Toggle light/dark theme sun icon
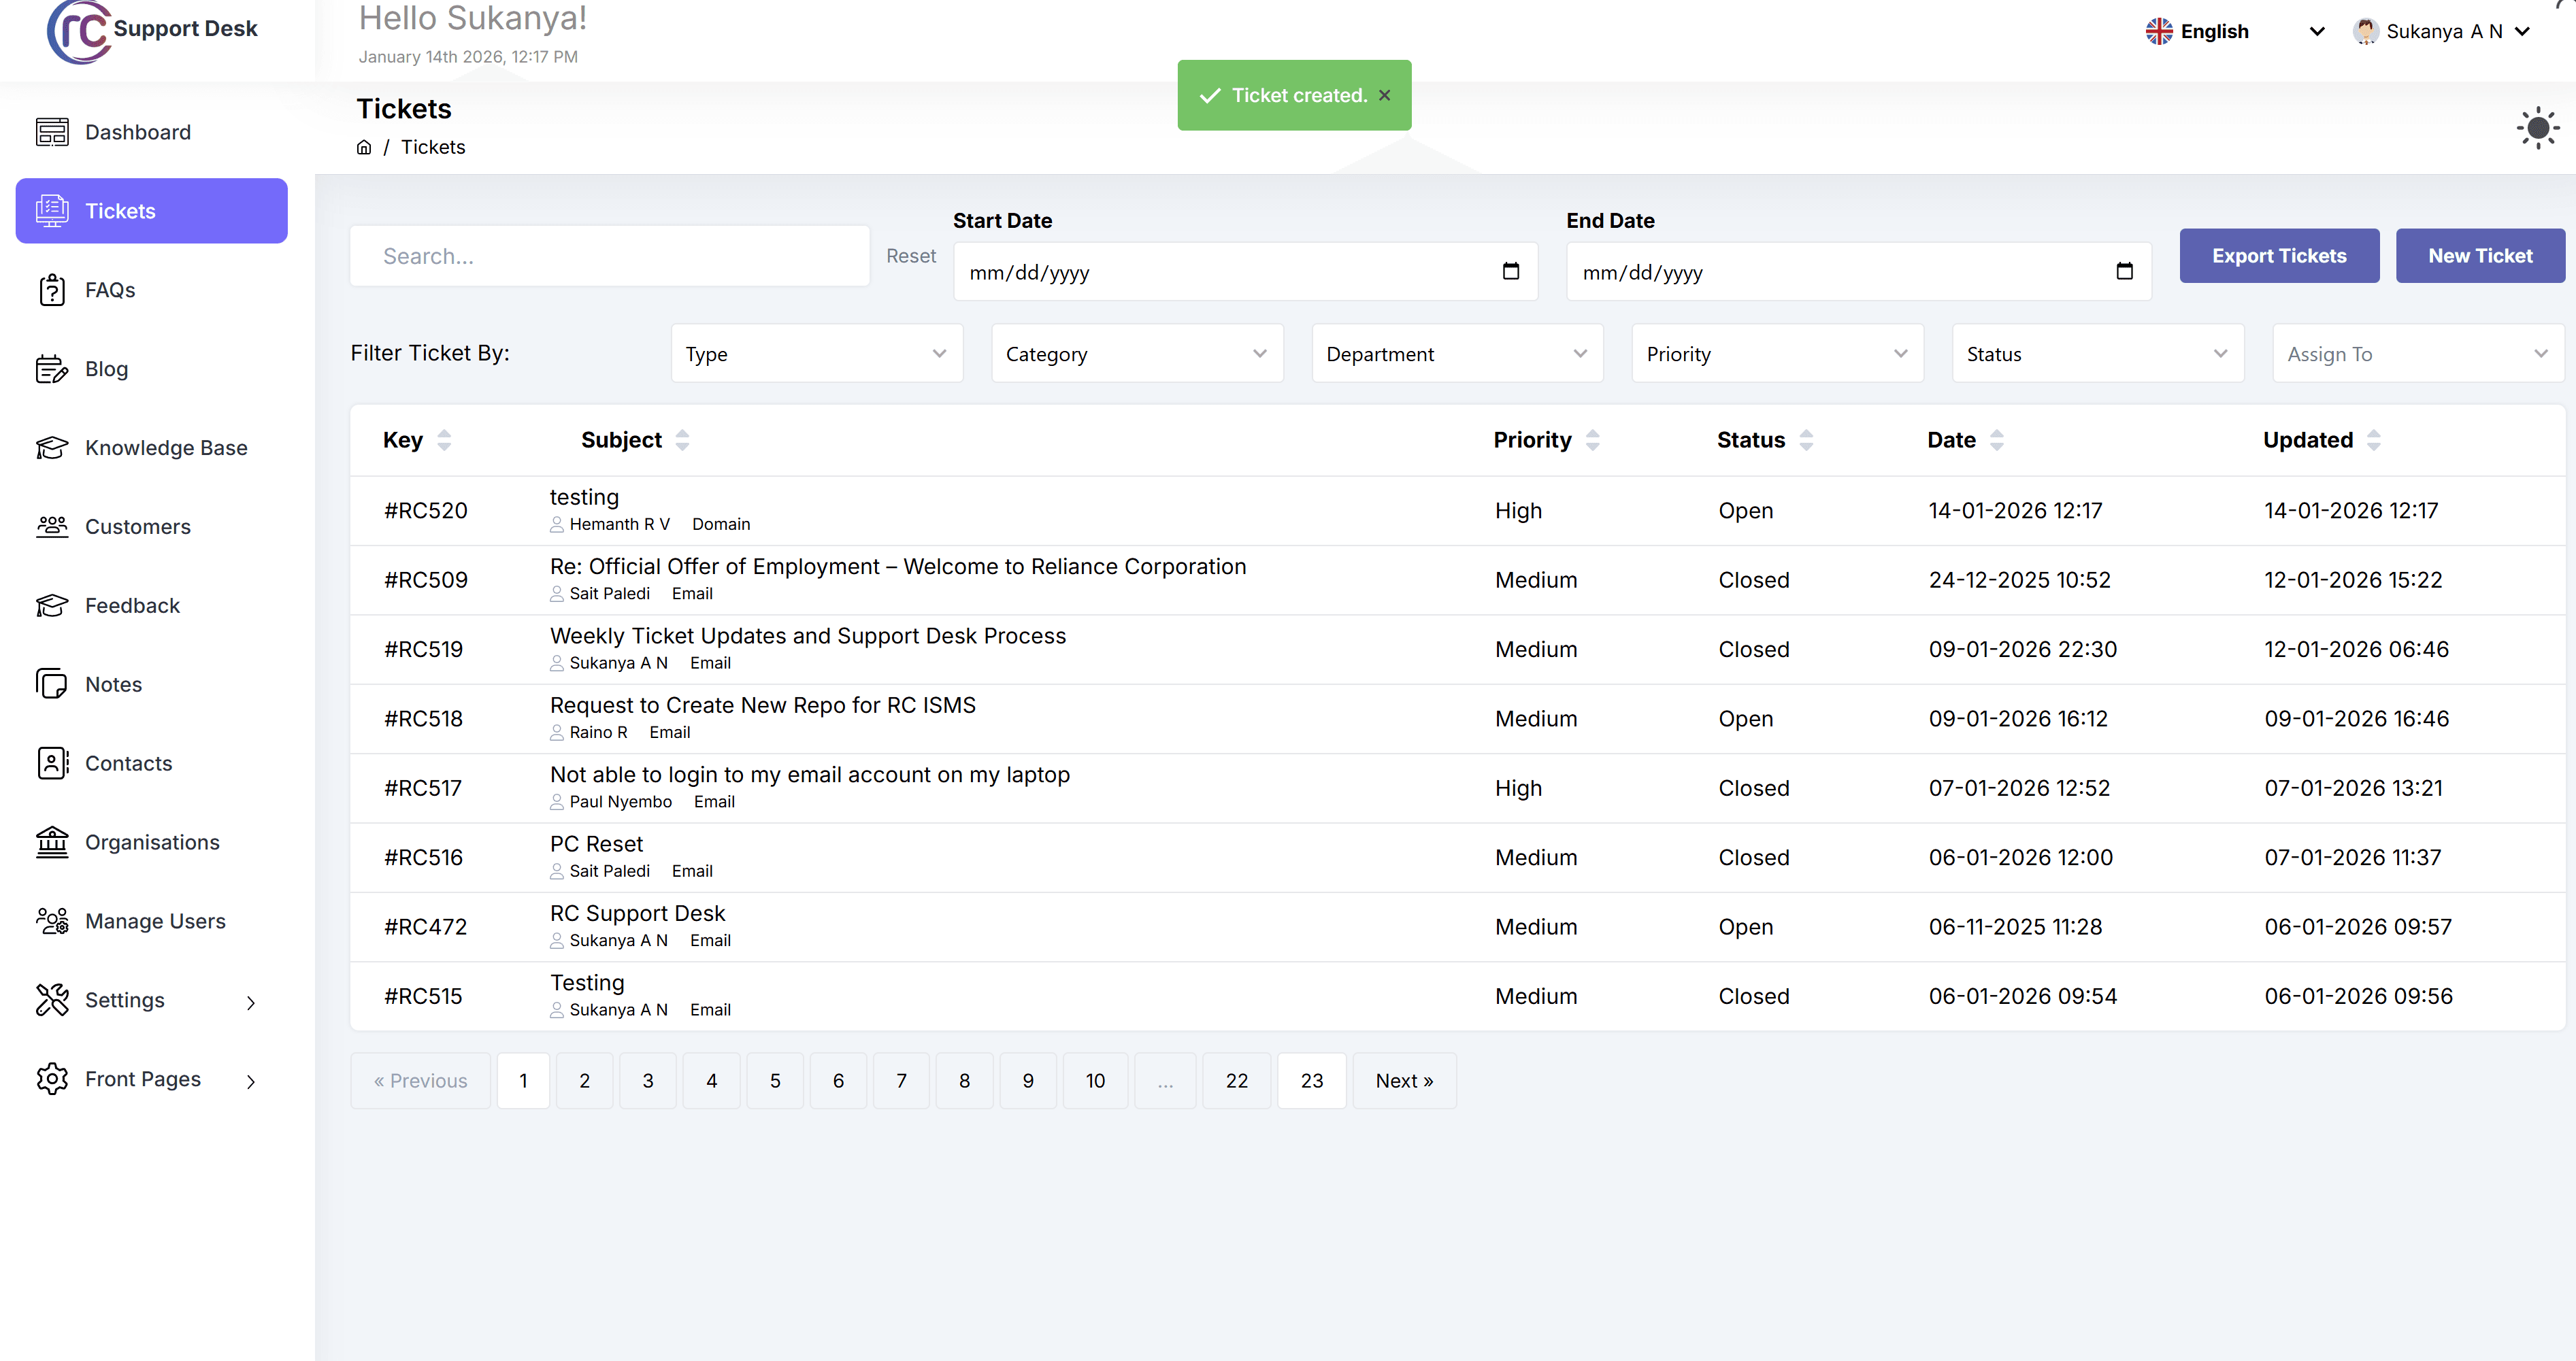The image size is (2576, 1361). [x=2537, y=128]
